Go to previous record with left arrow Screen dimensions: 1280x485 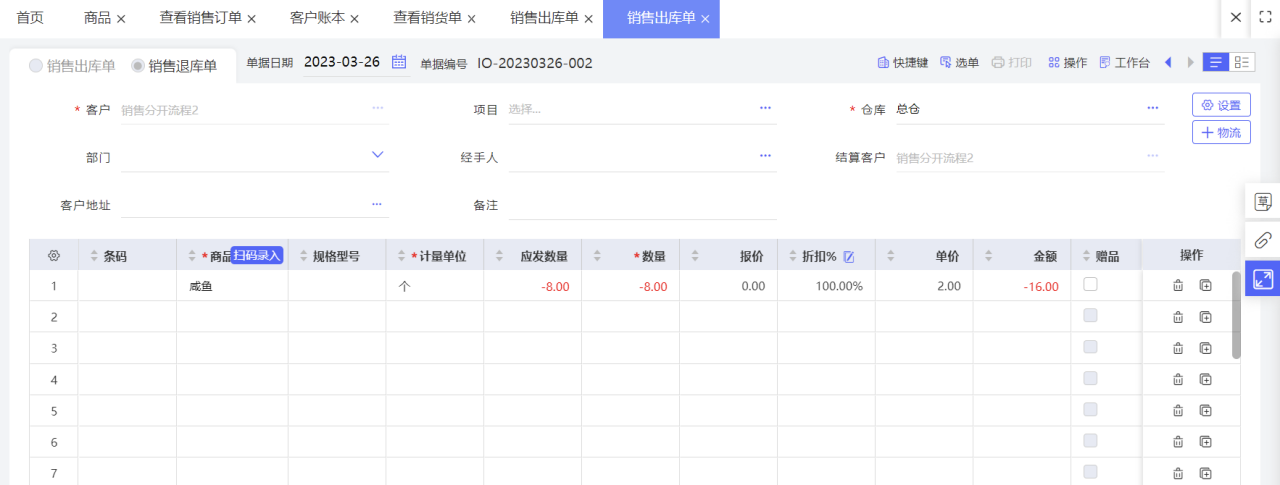[1168, 62]
